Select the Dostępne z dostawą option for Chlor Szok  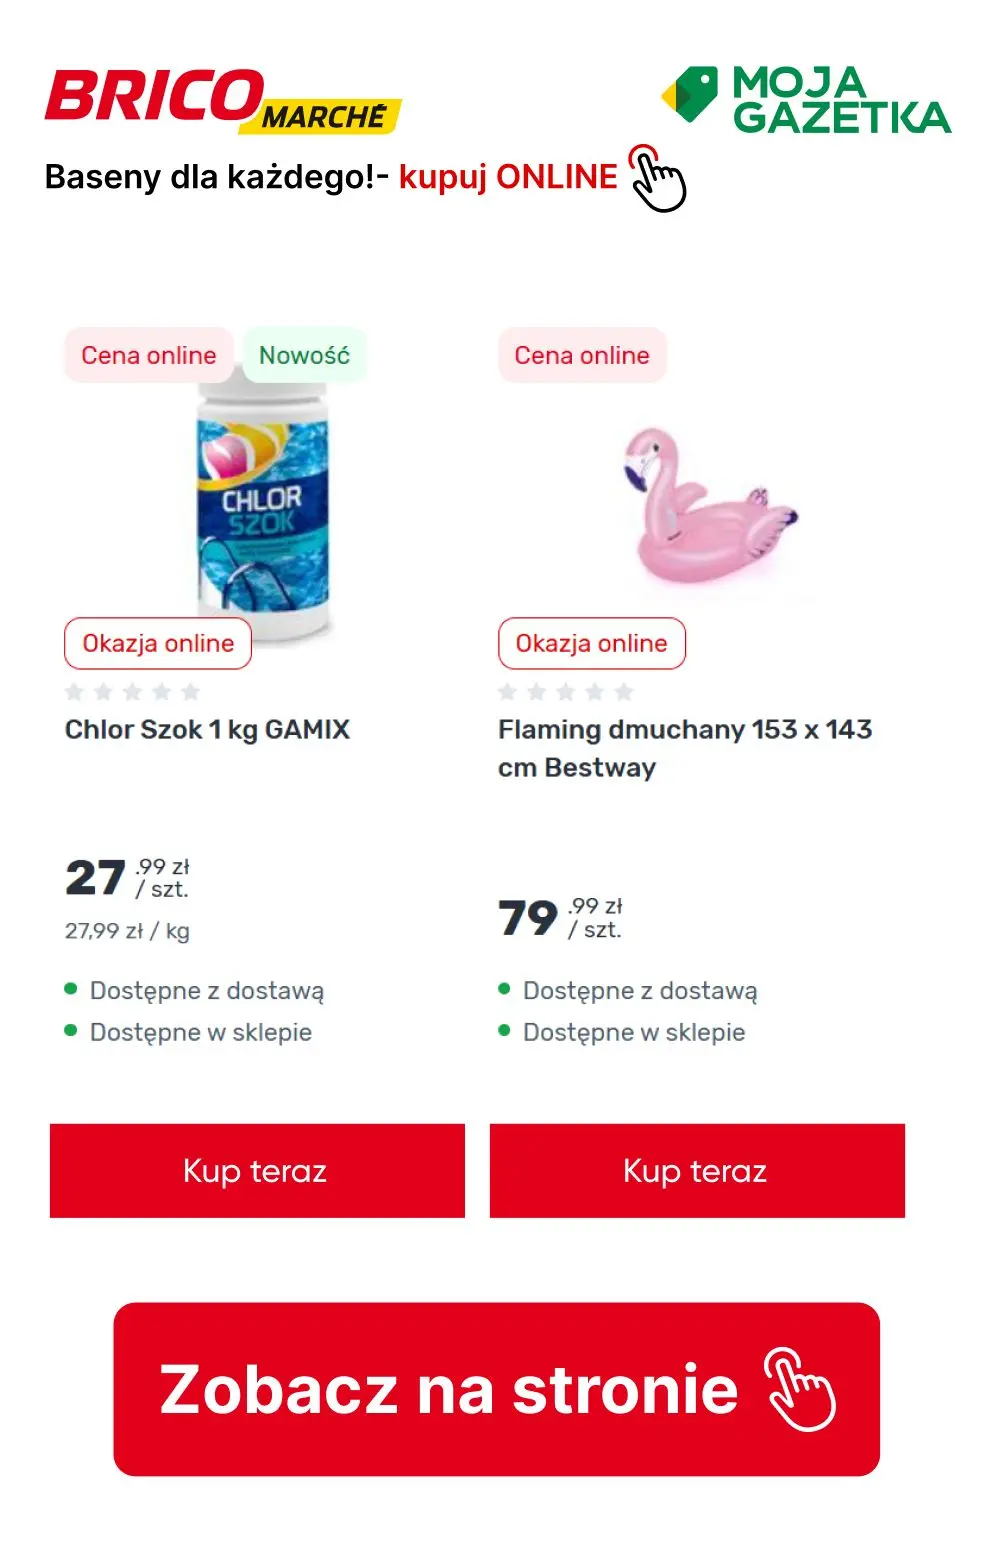click(x=205, y=990)
